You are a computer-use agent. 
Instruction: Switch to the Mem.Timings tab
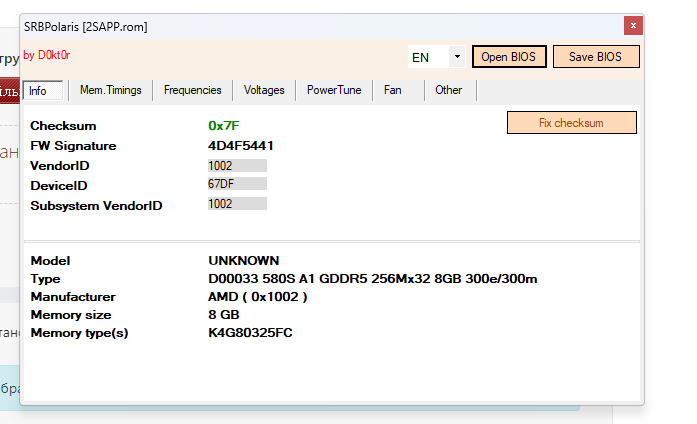110,90
